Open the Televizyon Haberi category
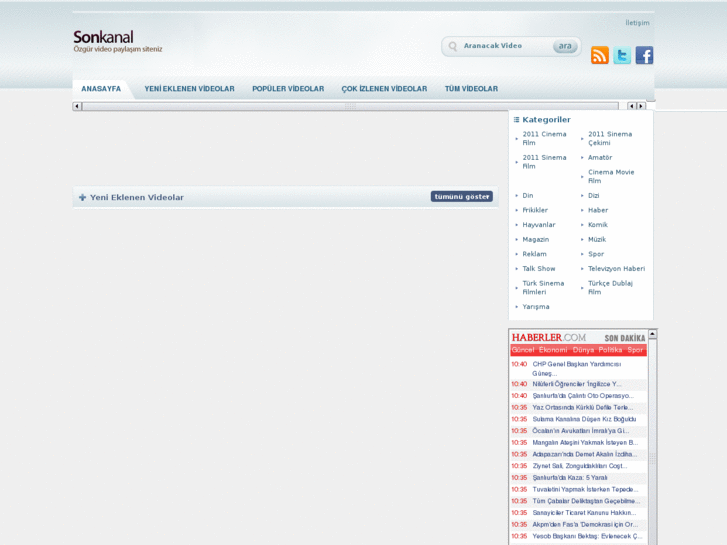Image resolution: width=727 pixels, height=545 pixels. tap(616, 269)
